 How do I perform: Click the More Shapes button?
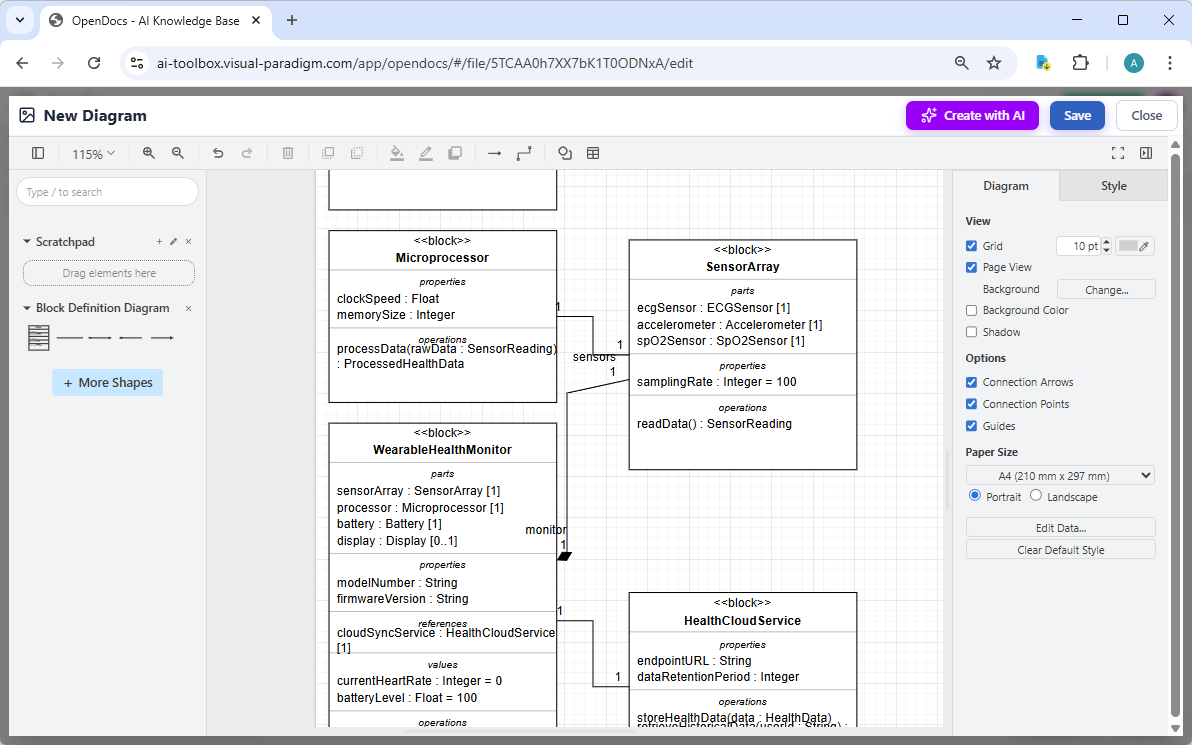coord(107,382)
